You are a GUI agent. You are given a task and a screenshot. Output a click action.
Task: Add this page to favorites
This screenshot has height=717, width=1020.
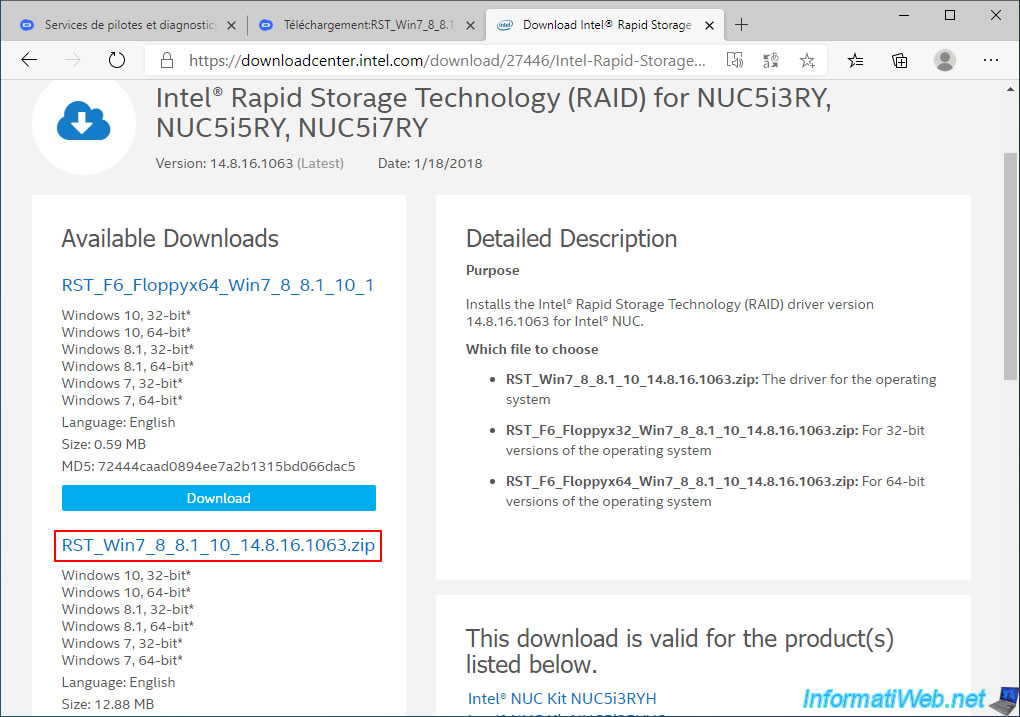tap(807, 61)
